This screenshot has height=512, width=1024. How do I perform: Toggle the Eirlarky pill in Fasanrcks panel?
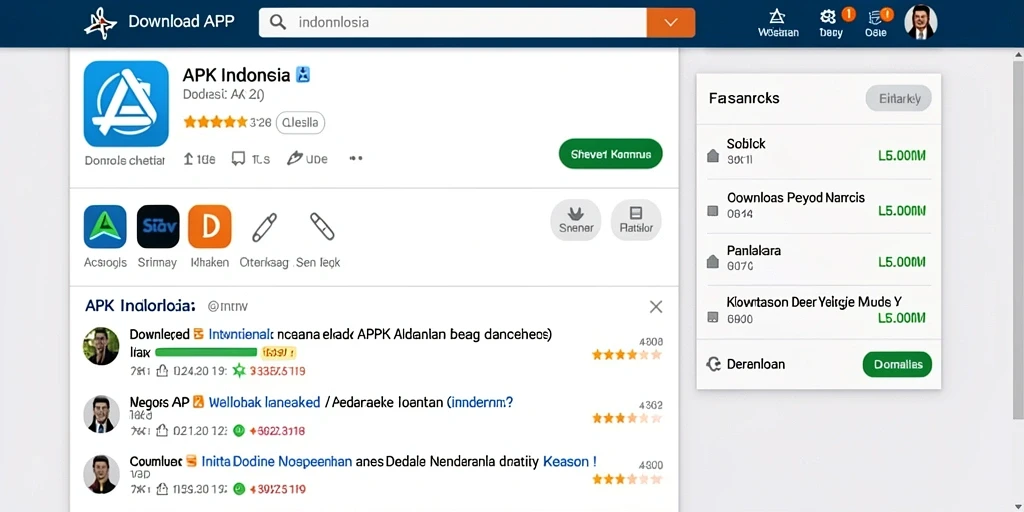(x=899, y=99)
